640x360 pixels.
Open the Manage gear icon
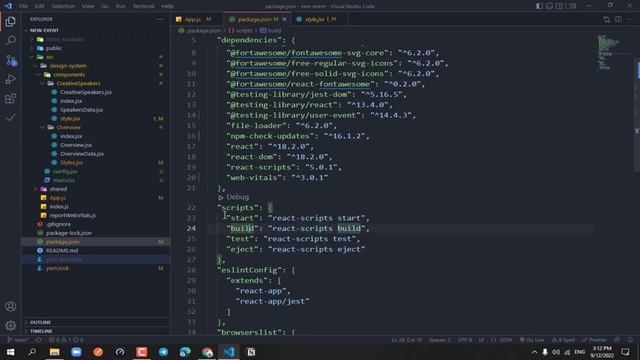[x=11, y=325]
